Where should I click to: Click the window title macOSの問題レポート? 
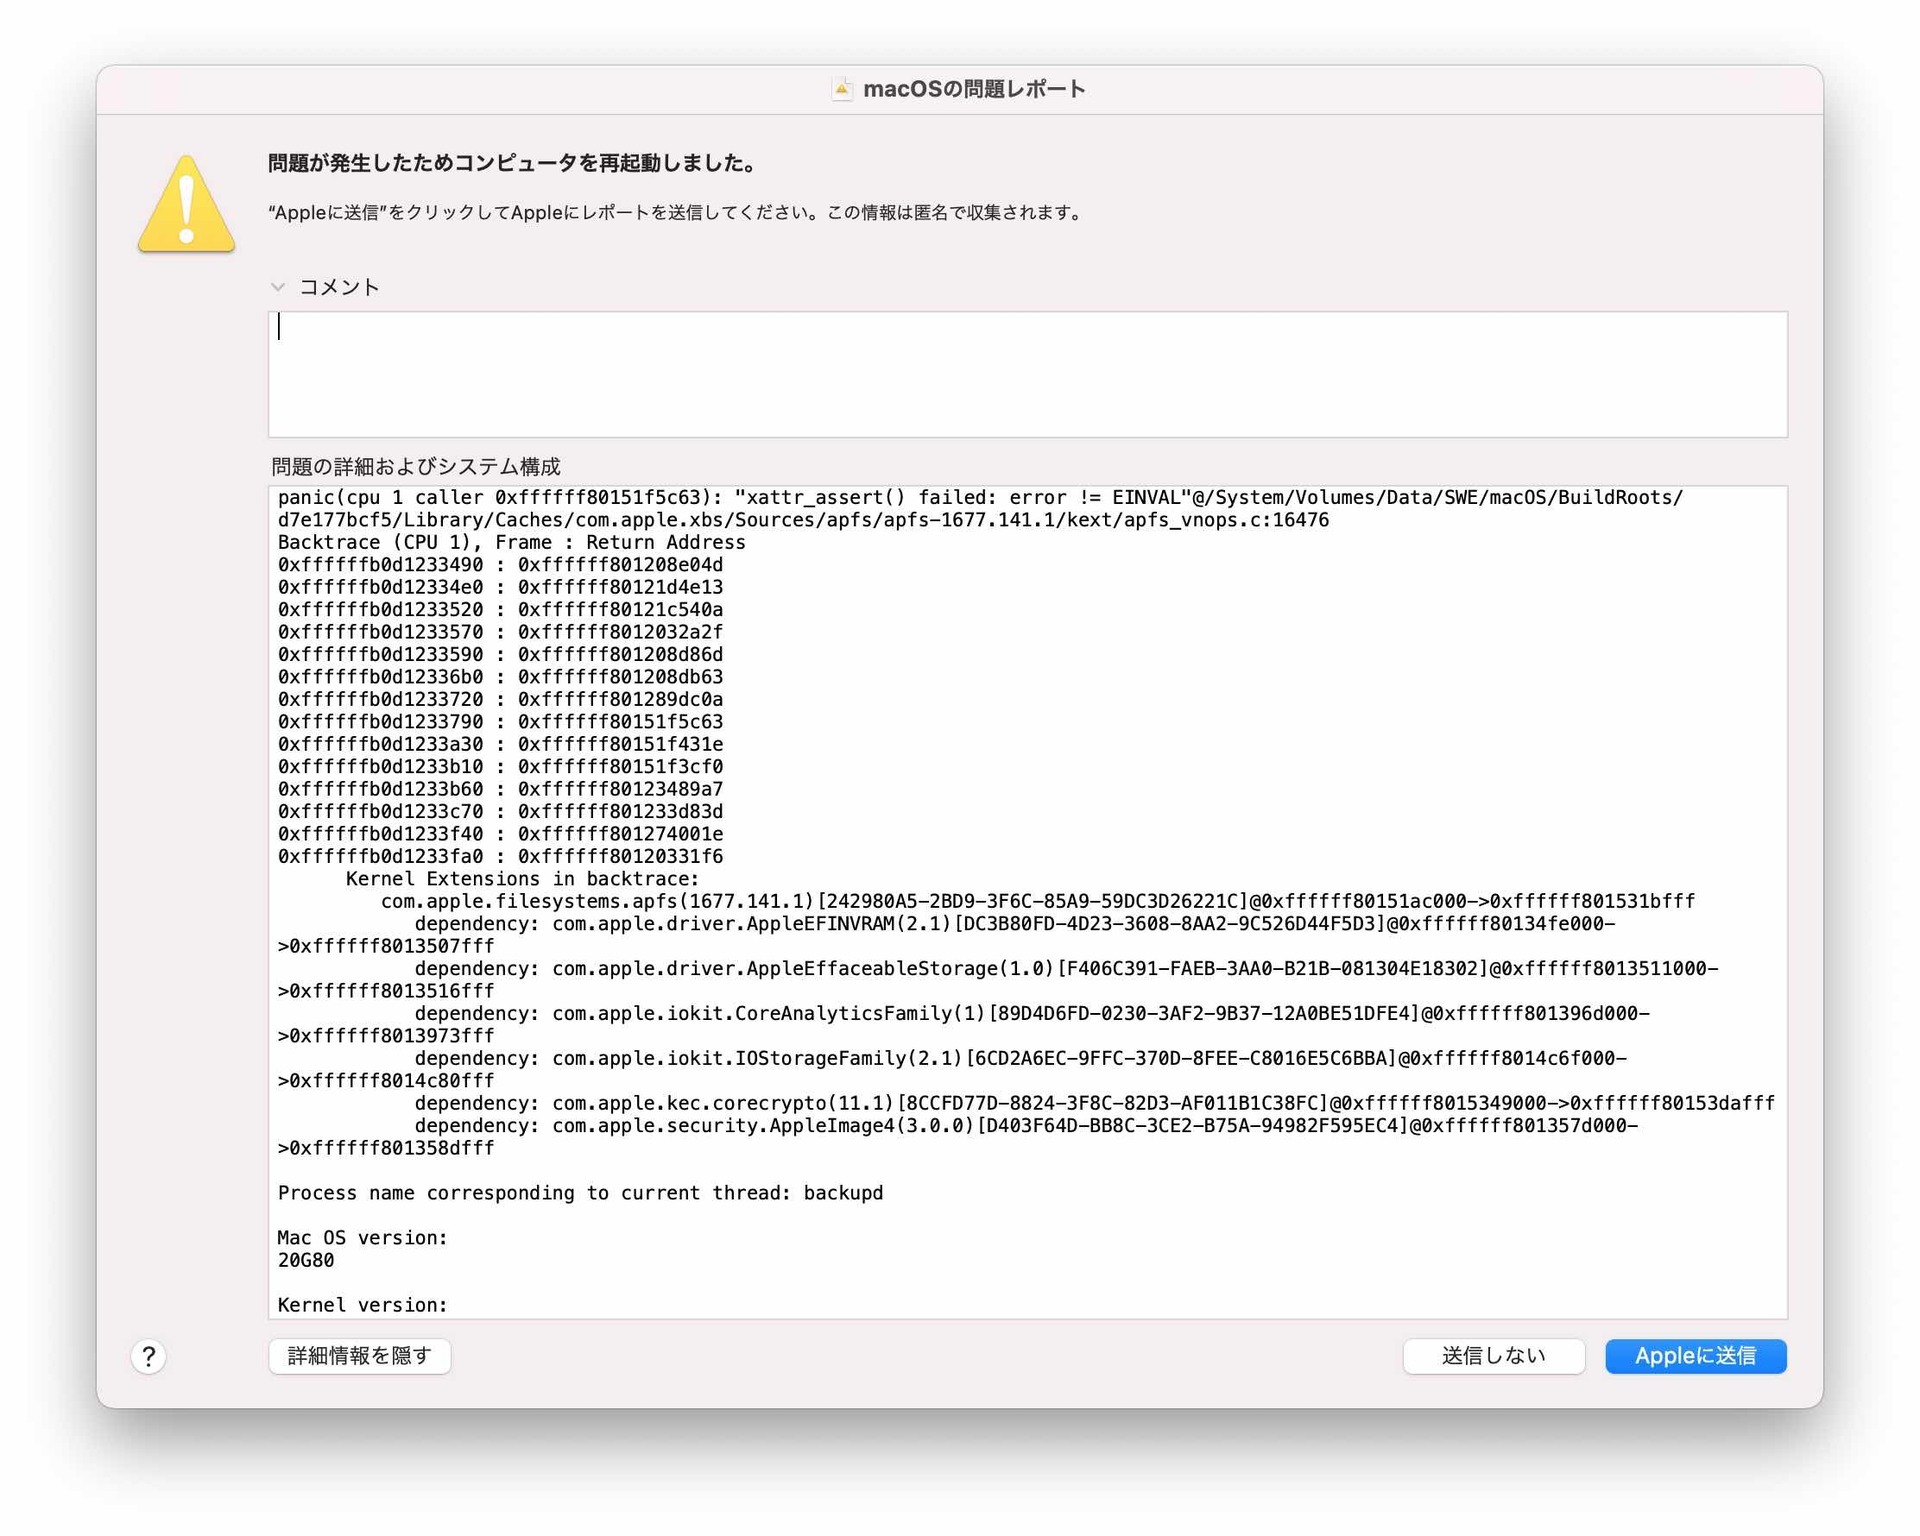pos(974,89)
